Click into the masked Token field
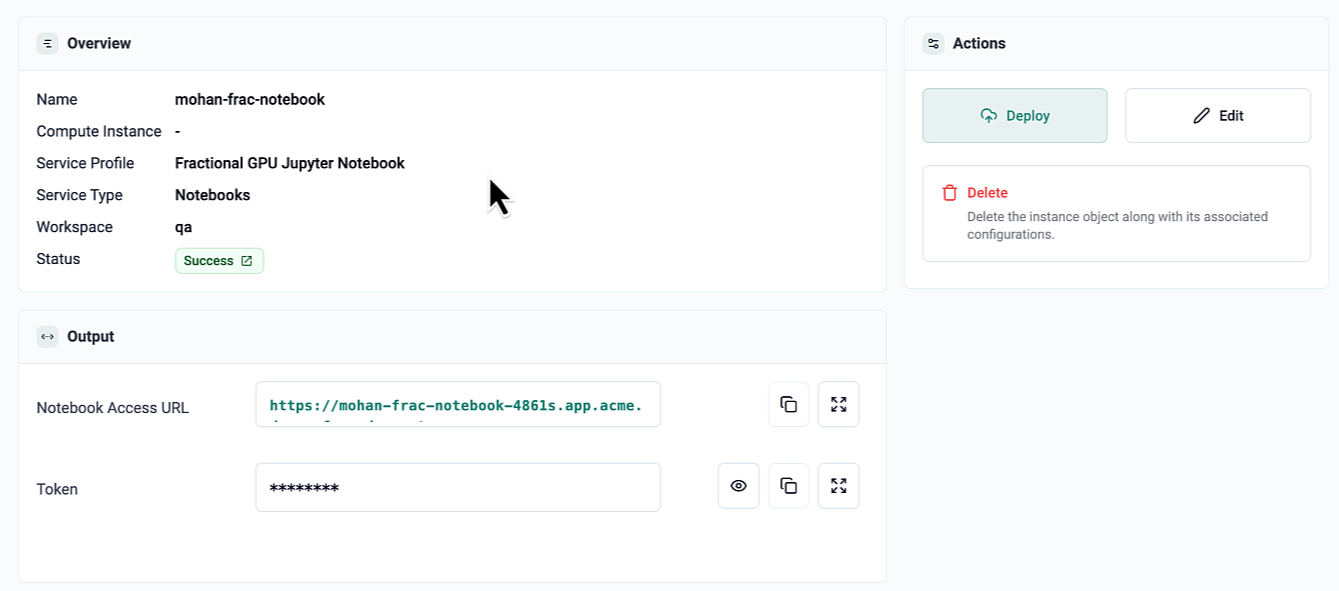Screen dimensions: 1339x591 457,488
